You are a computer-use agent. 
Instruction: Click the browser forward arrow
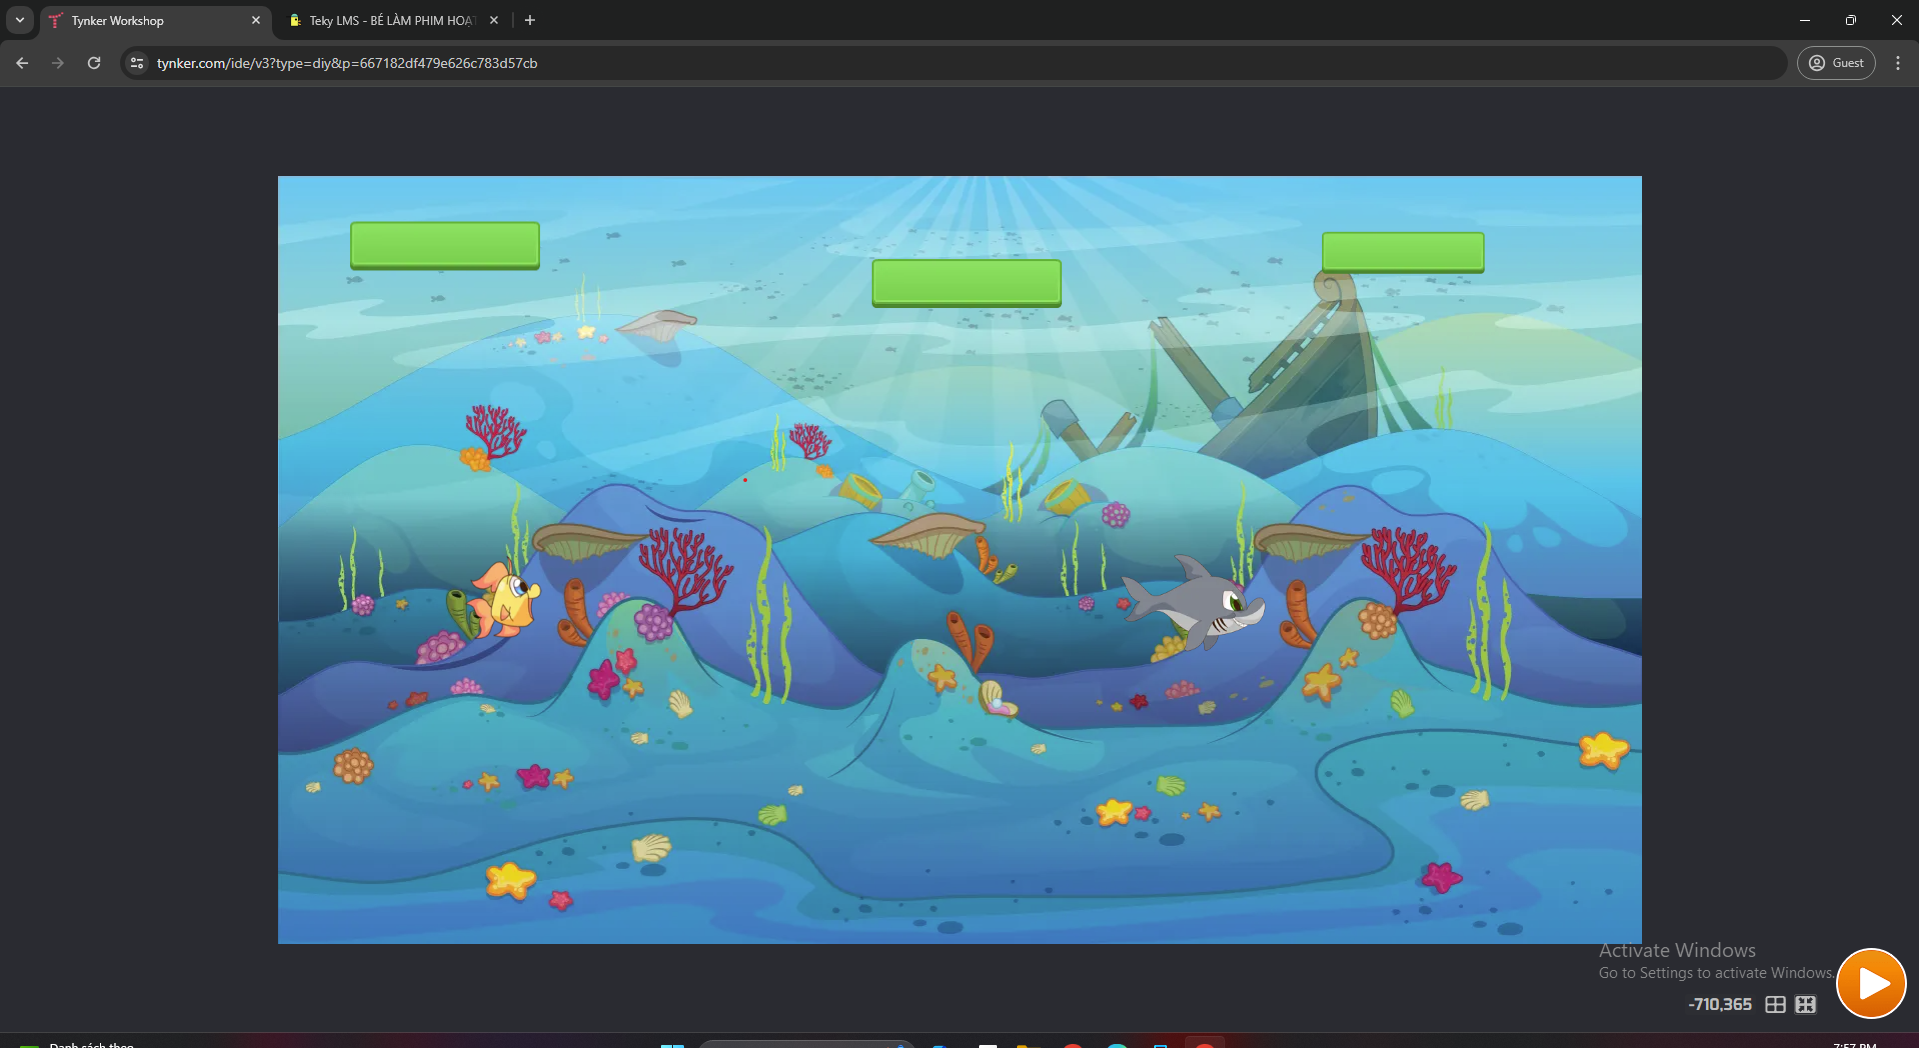click(58, 63)
